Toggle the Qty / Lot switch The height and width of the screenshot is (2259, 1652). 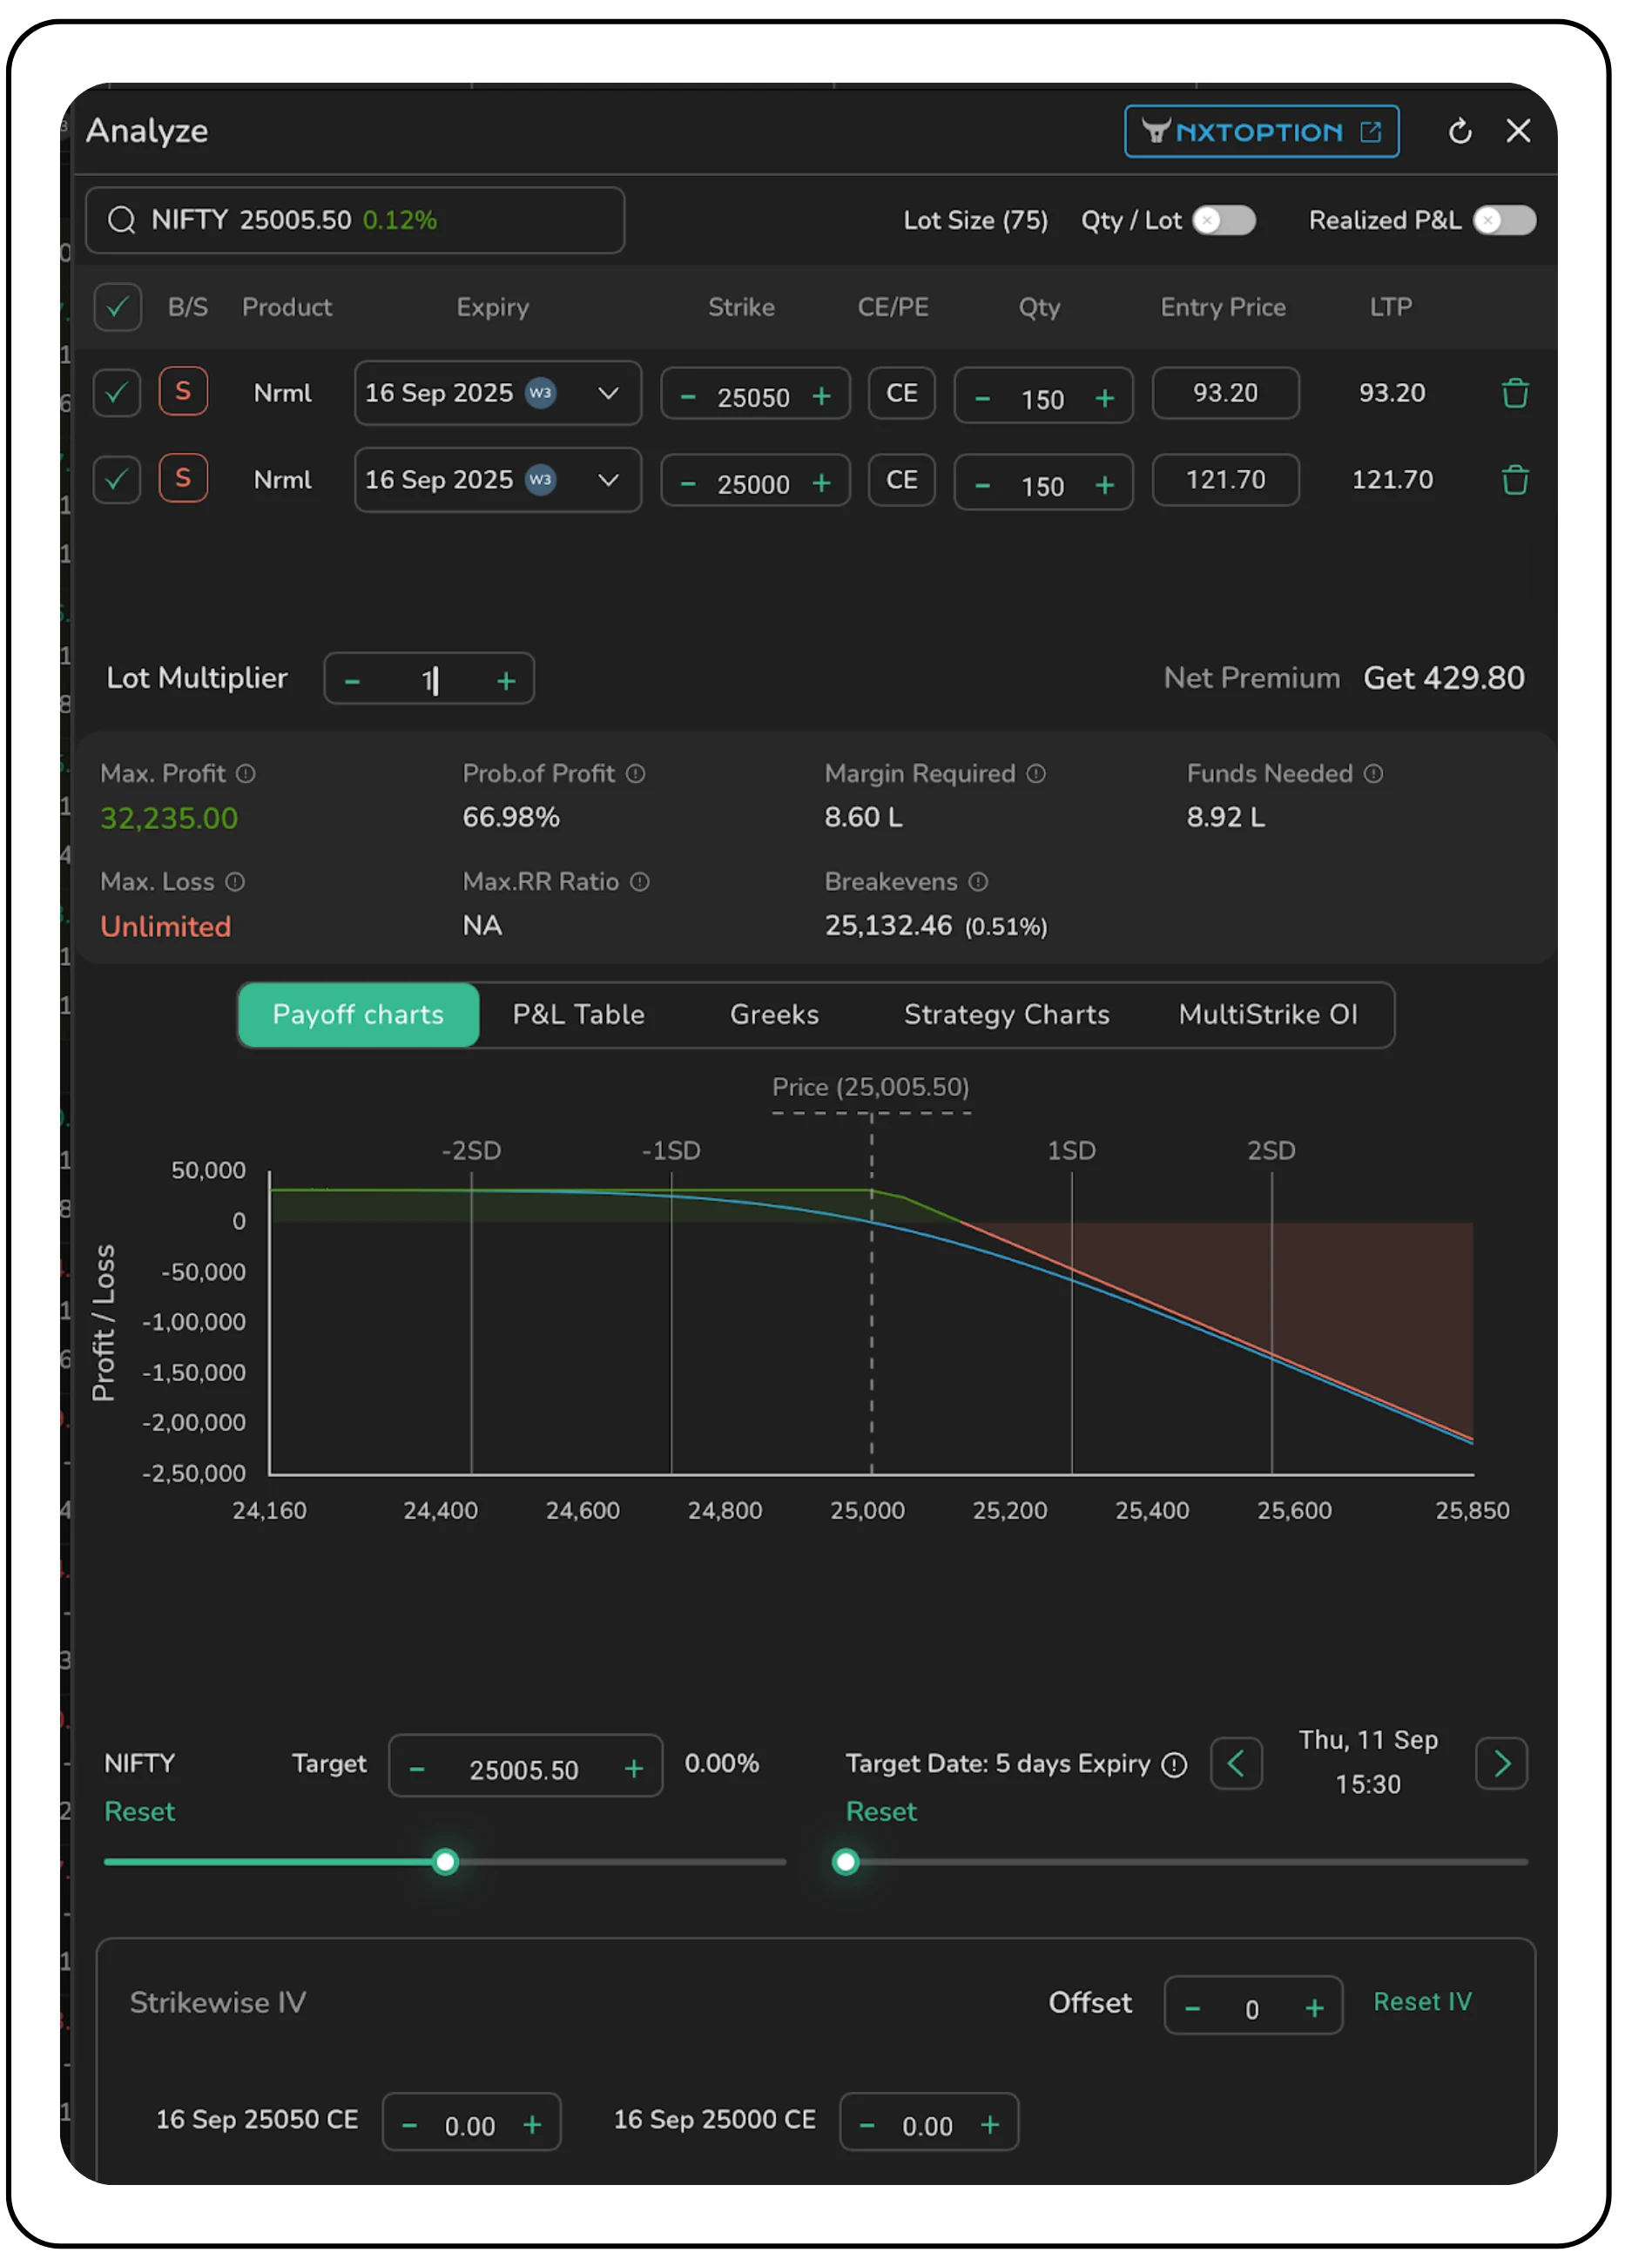pyautogui.click(x=1223, y=220)
